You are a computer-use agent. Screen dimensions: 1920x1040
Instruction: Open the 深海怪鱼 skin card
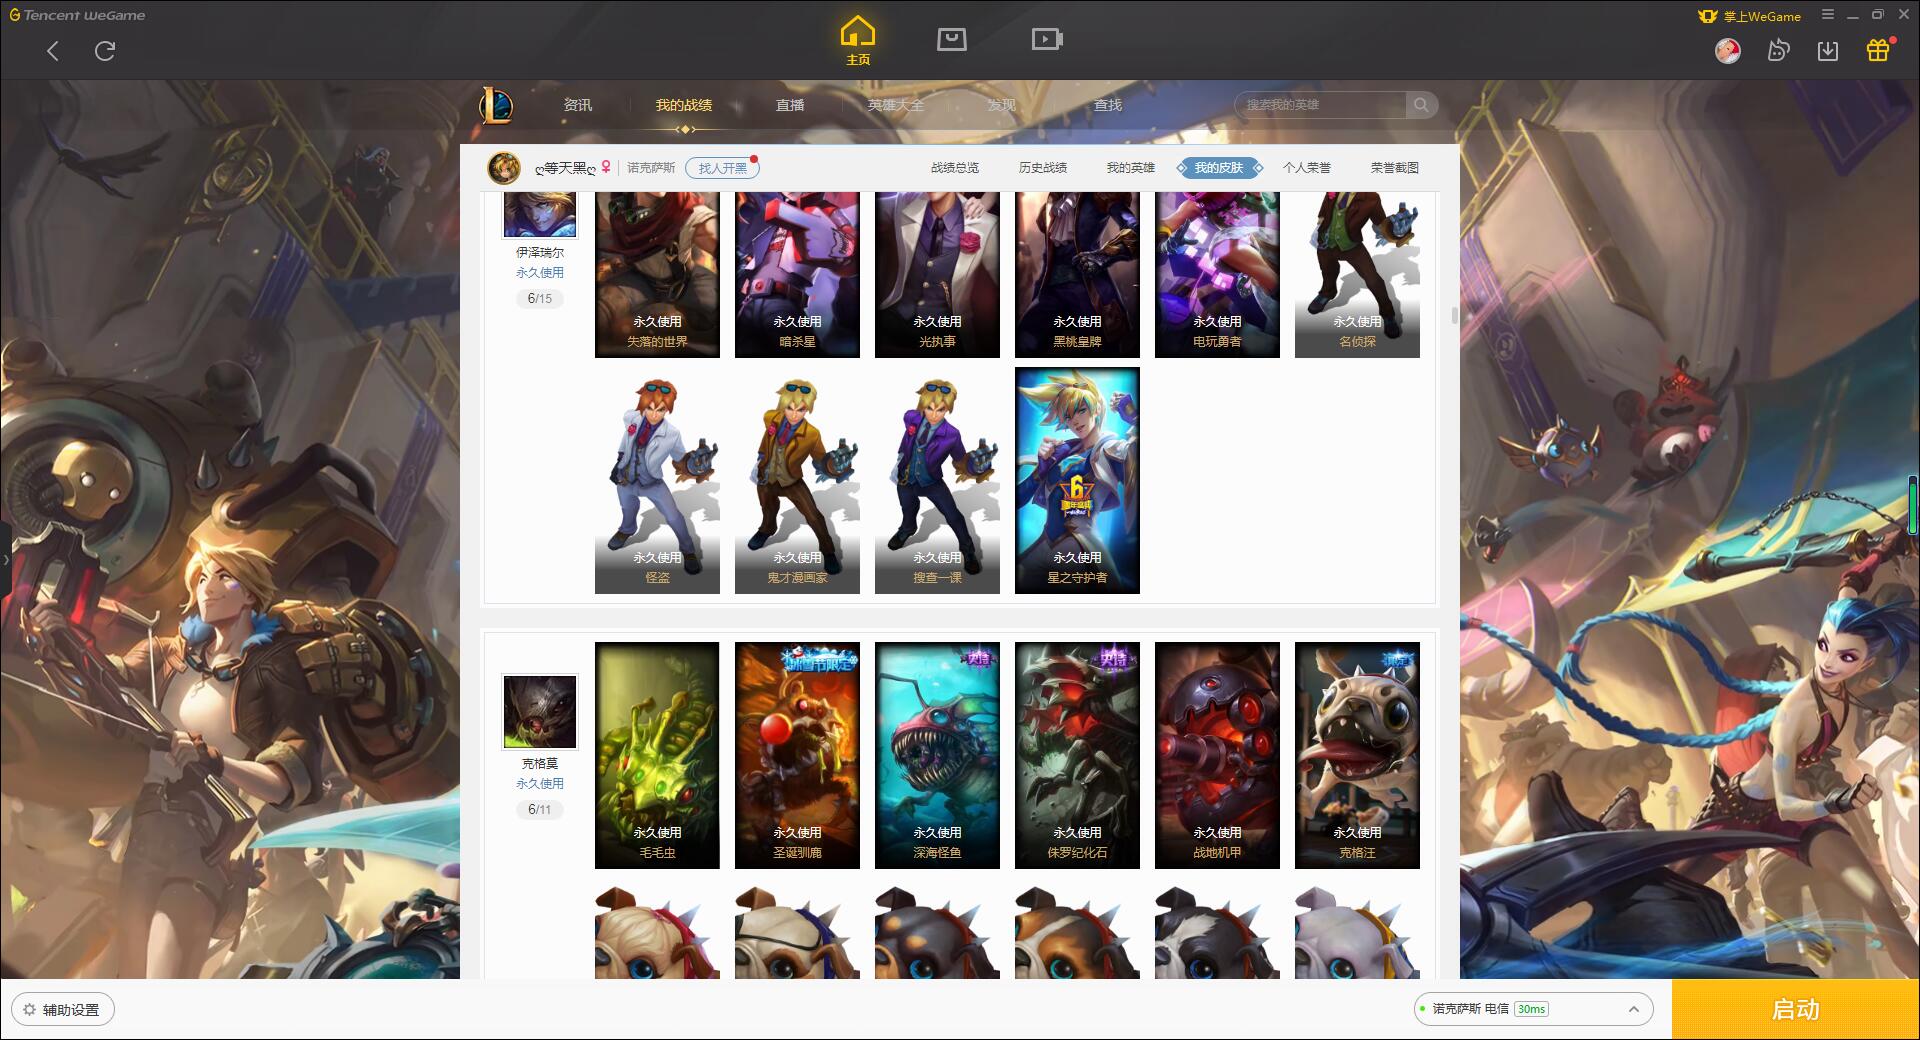click(937, 755)
